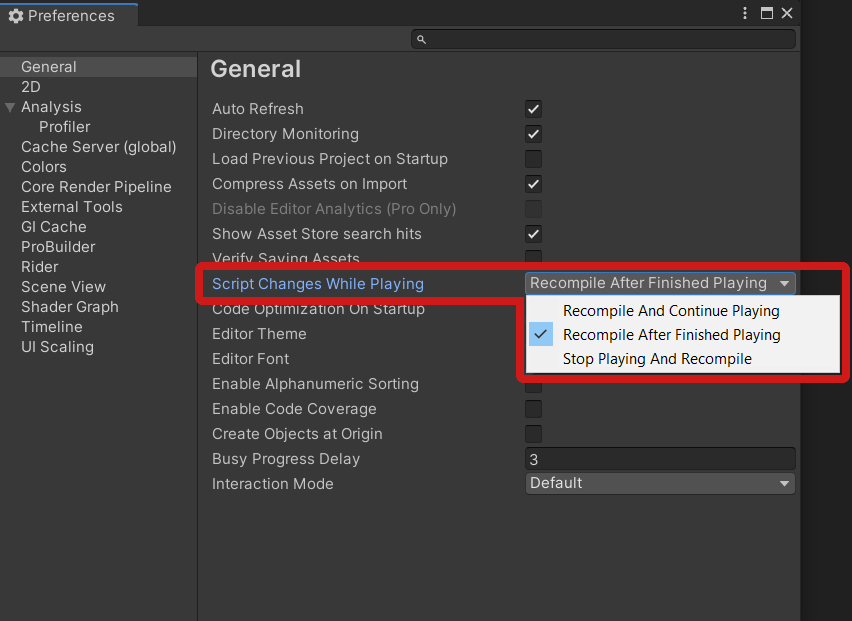Click the Interaction Mode label

point(272,484)
